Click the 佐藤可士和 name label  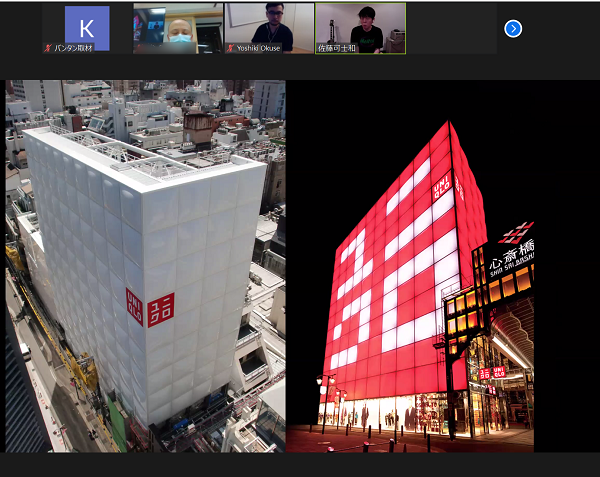pyautogui.click(x=338, y=47)
